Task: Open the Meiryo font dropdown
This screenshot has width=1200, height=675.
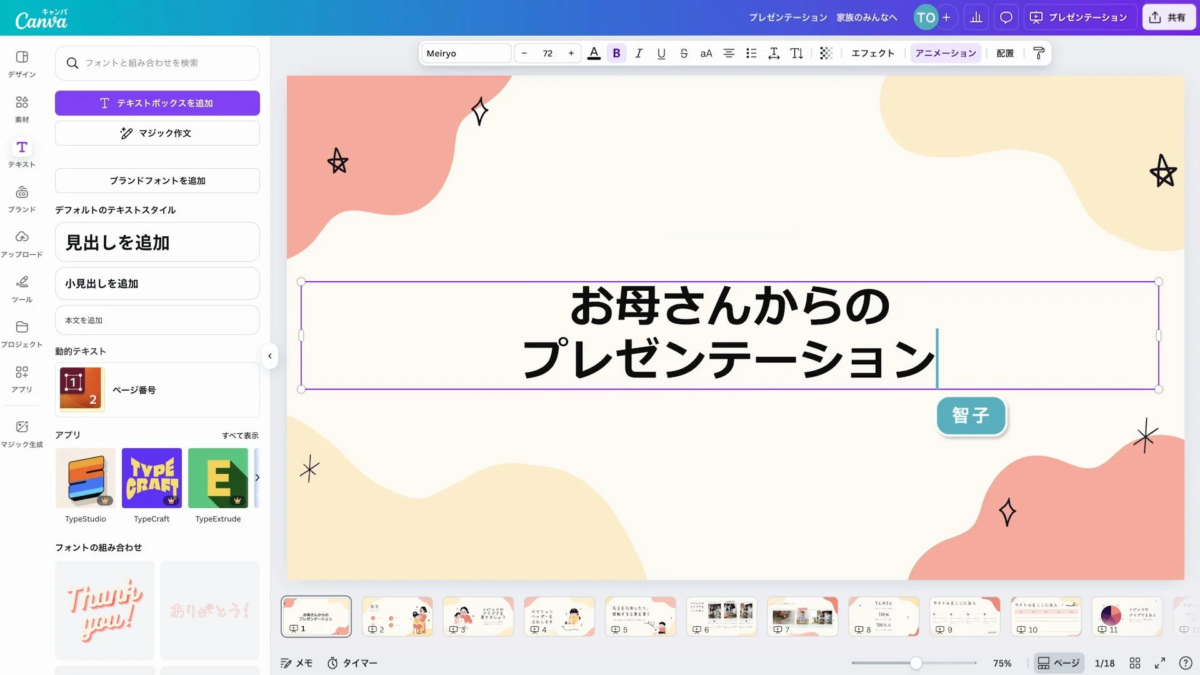Action: click(464, 52)
